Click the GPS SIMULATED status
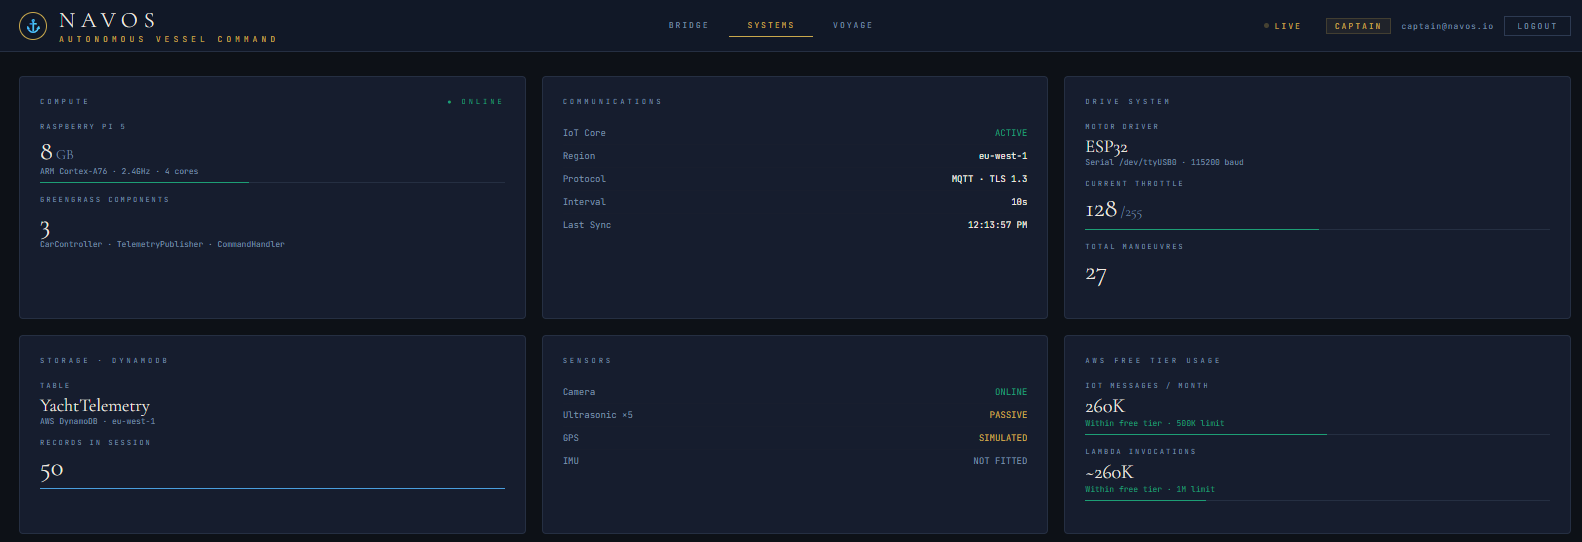The height and width of the screenshot is (542, 1582). click(1003, 438)
